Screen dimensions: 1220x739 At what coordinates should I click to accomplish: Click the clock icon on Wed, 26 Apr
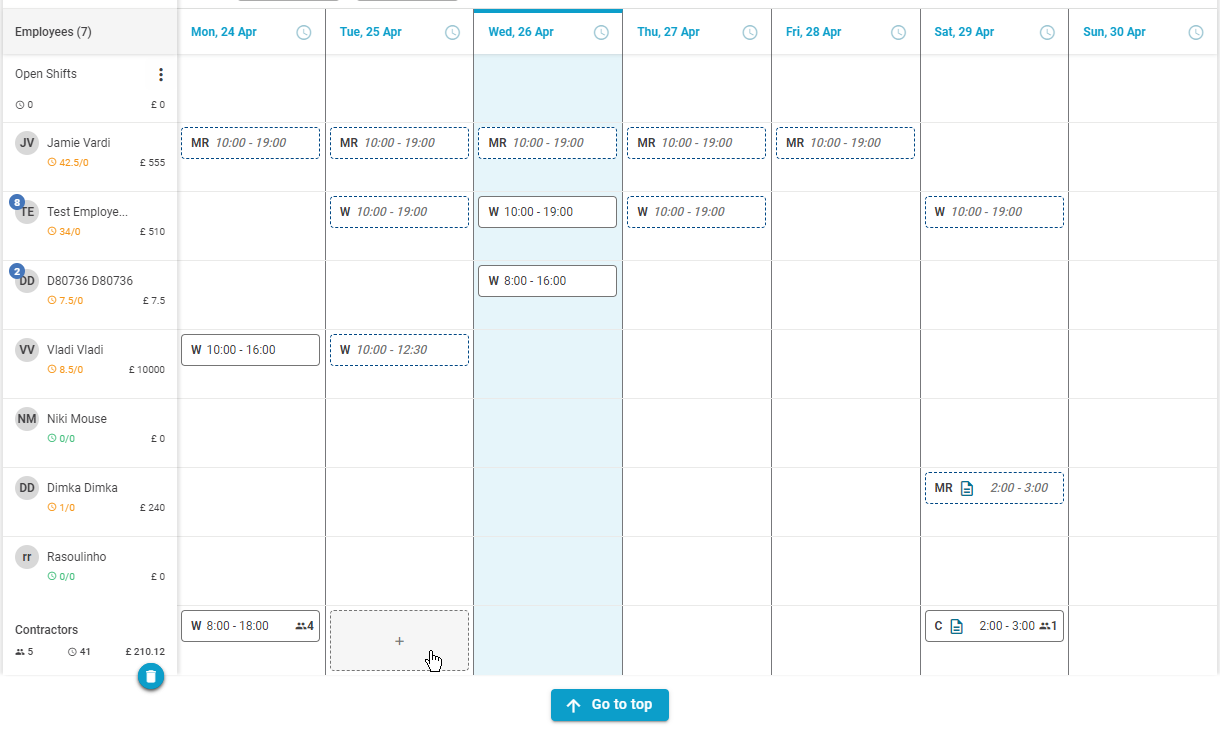[601, 32]
